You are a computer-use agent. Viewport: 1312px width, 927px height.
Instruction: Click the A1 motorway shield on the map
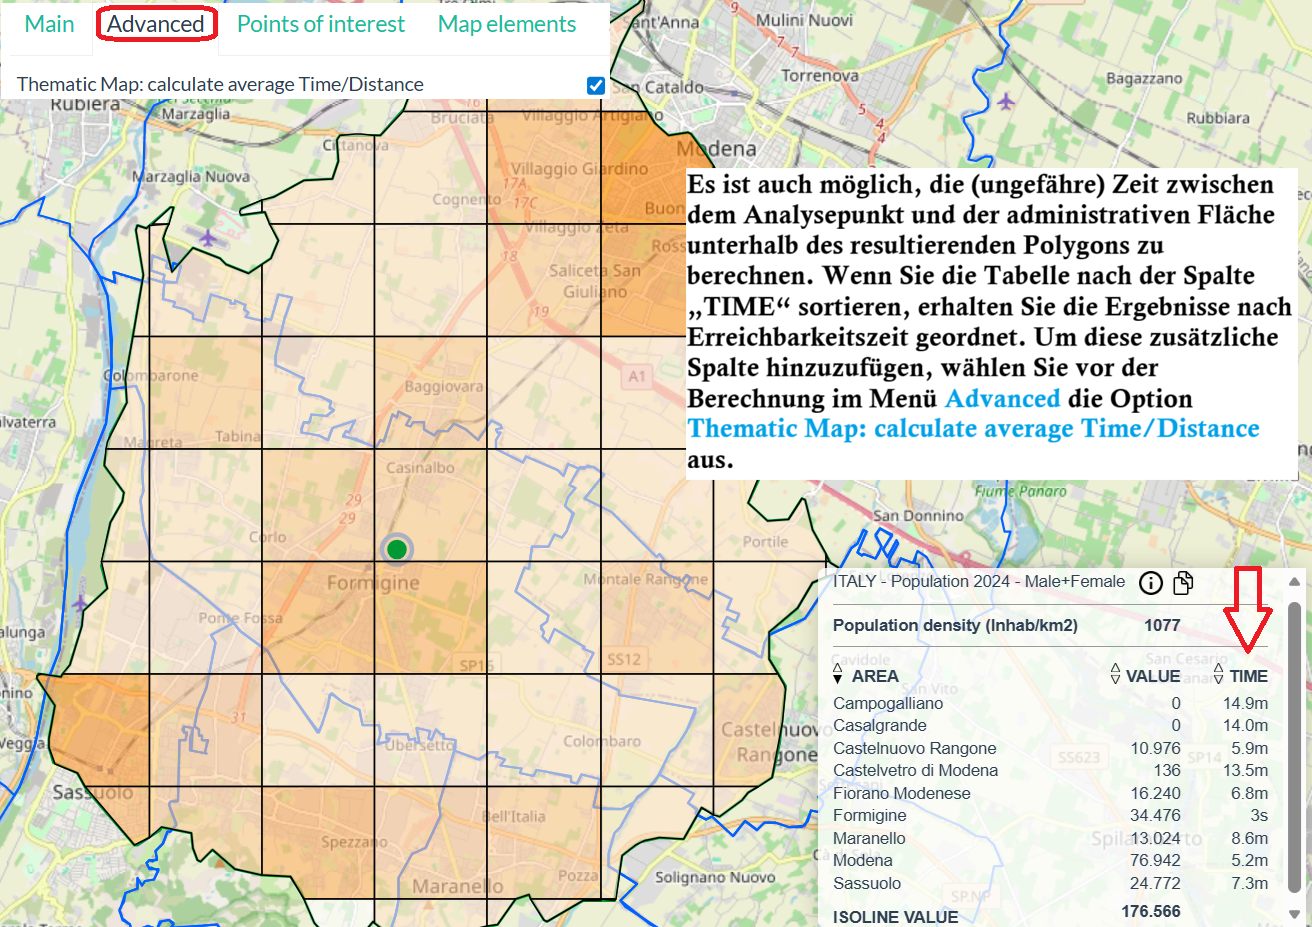tap(637, 376)
